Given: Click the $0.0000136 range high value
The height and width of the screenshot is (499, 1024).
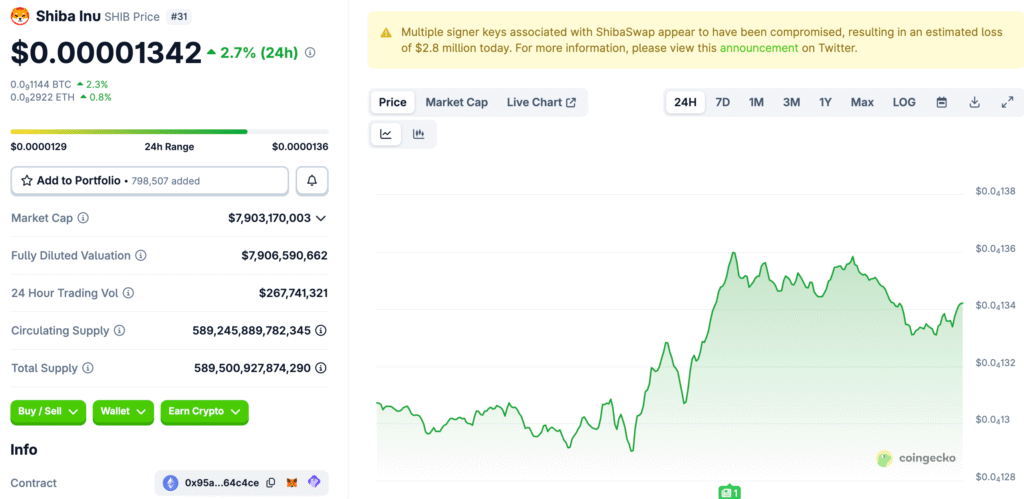Looking at the screenshot, I should pyautogui.click(x=300, y=147).
